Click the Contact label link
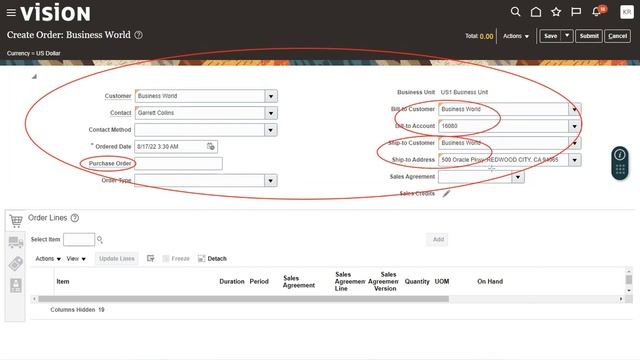Screen dimensions: 640x360 tap(120, 113)
